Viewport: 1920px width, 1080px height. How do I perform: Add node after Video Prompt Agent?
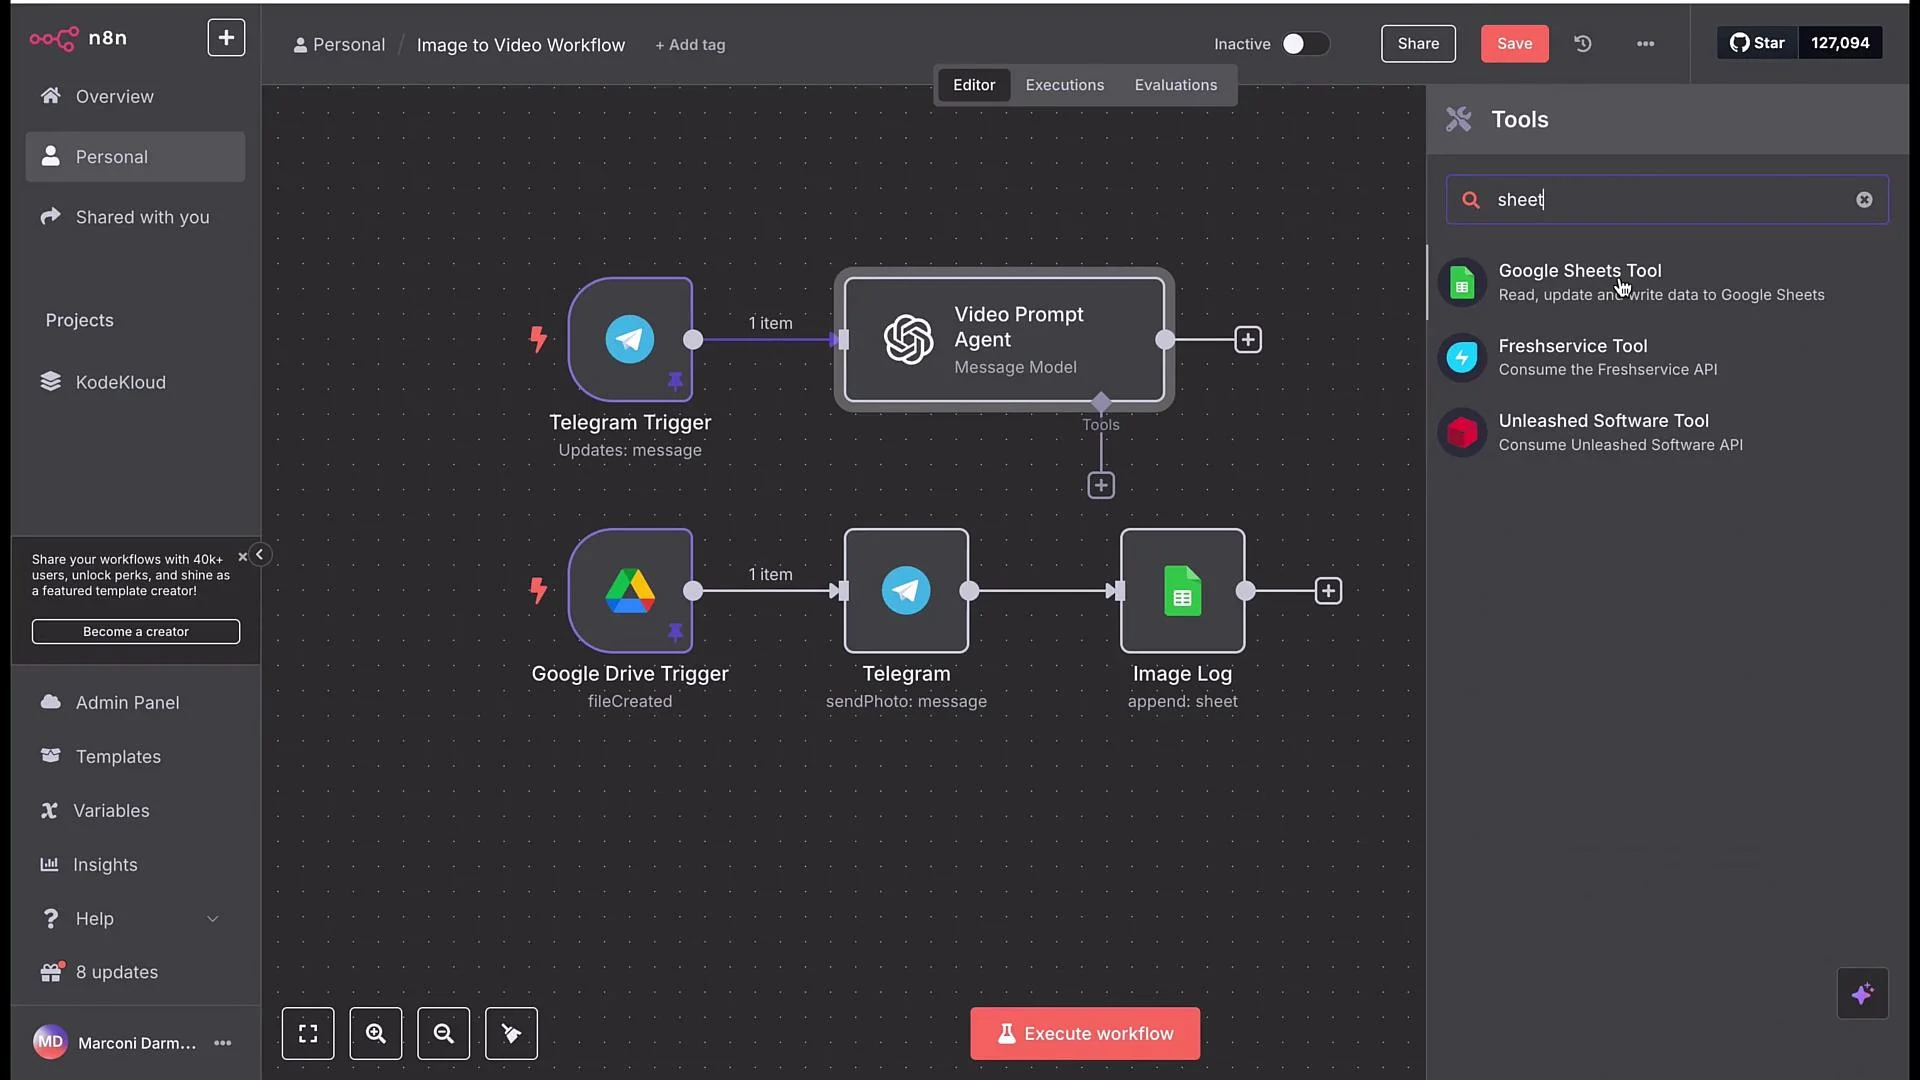coord(1248,340)
